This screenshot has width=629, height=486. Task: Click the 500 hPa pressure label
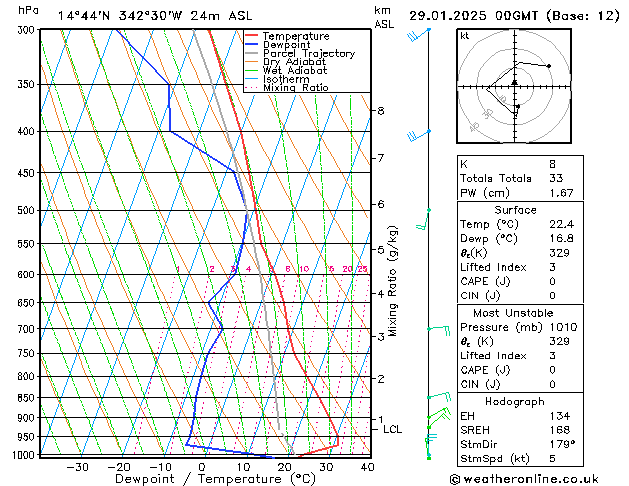pos(27,211)
